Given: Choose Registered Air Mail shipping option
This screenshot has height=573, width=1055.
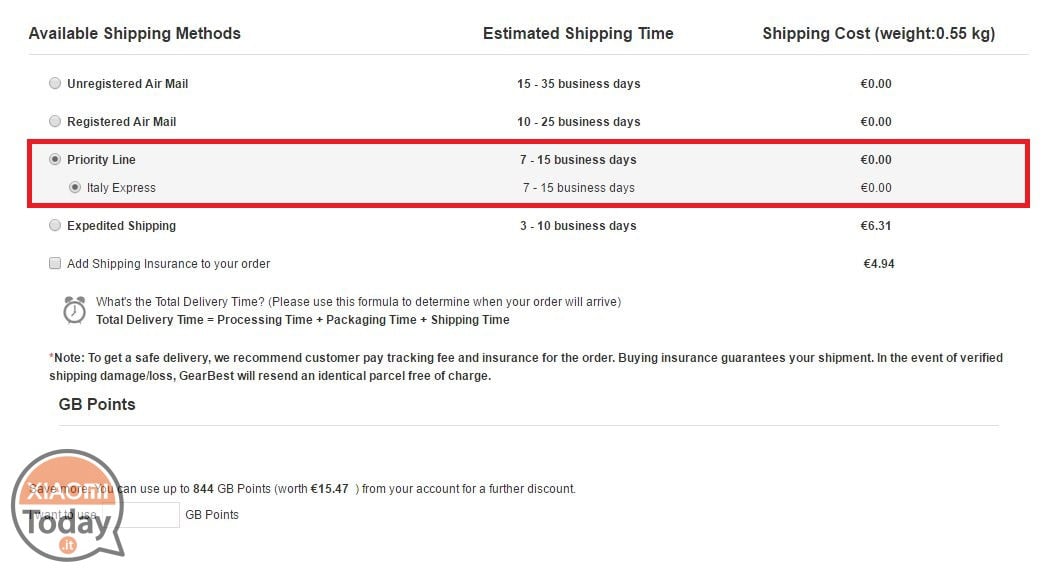Looking at the screenshot, I should [55, 121].
